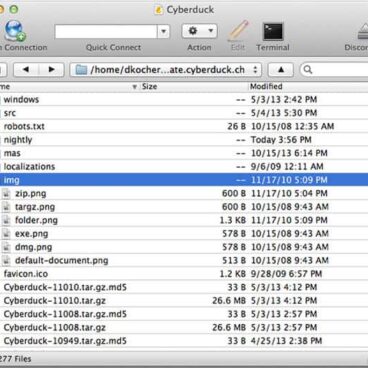This screenshot has height=368, width=368.
Task: Click the search field with magnifier
Action: (x=334, y=70)
